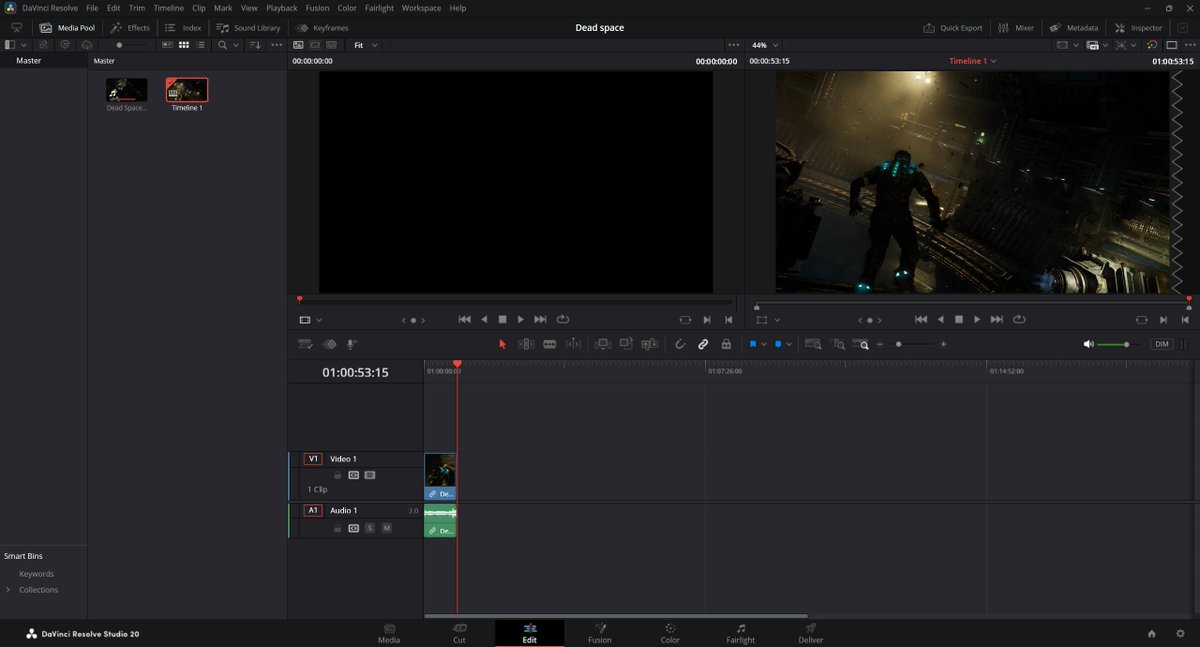Screen dimensions: 1200x647
Task: Click the Replace Clip toolbar icon
Action: (x=650, y=344)
